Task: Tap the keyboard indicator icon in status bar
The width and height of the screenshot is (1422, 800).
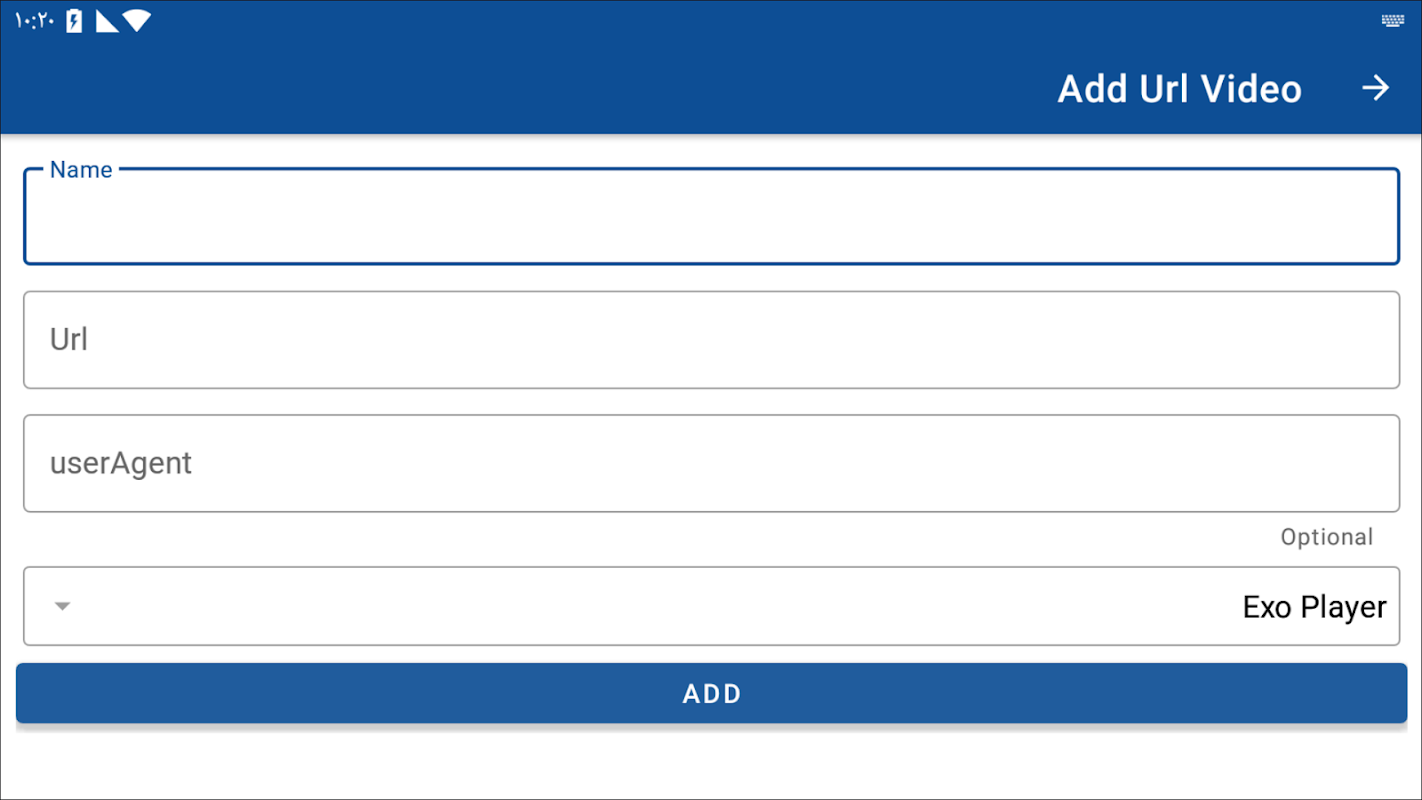Action: [x=1392, y=21]
